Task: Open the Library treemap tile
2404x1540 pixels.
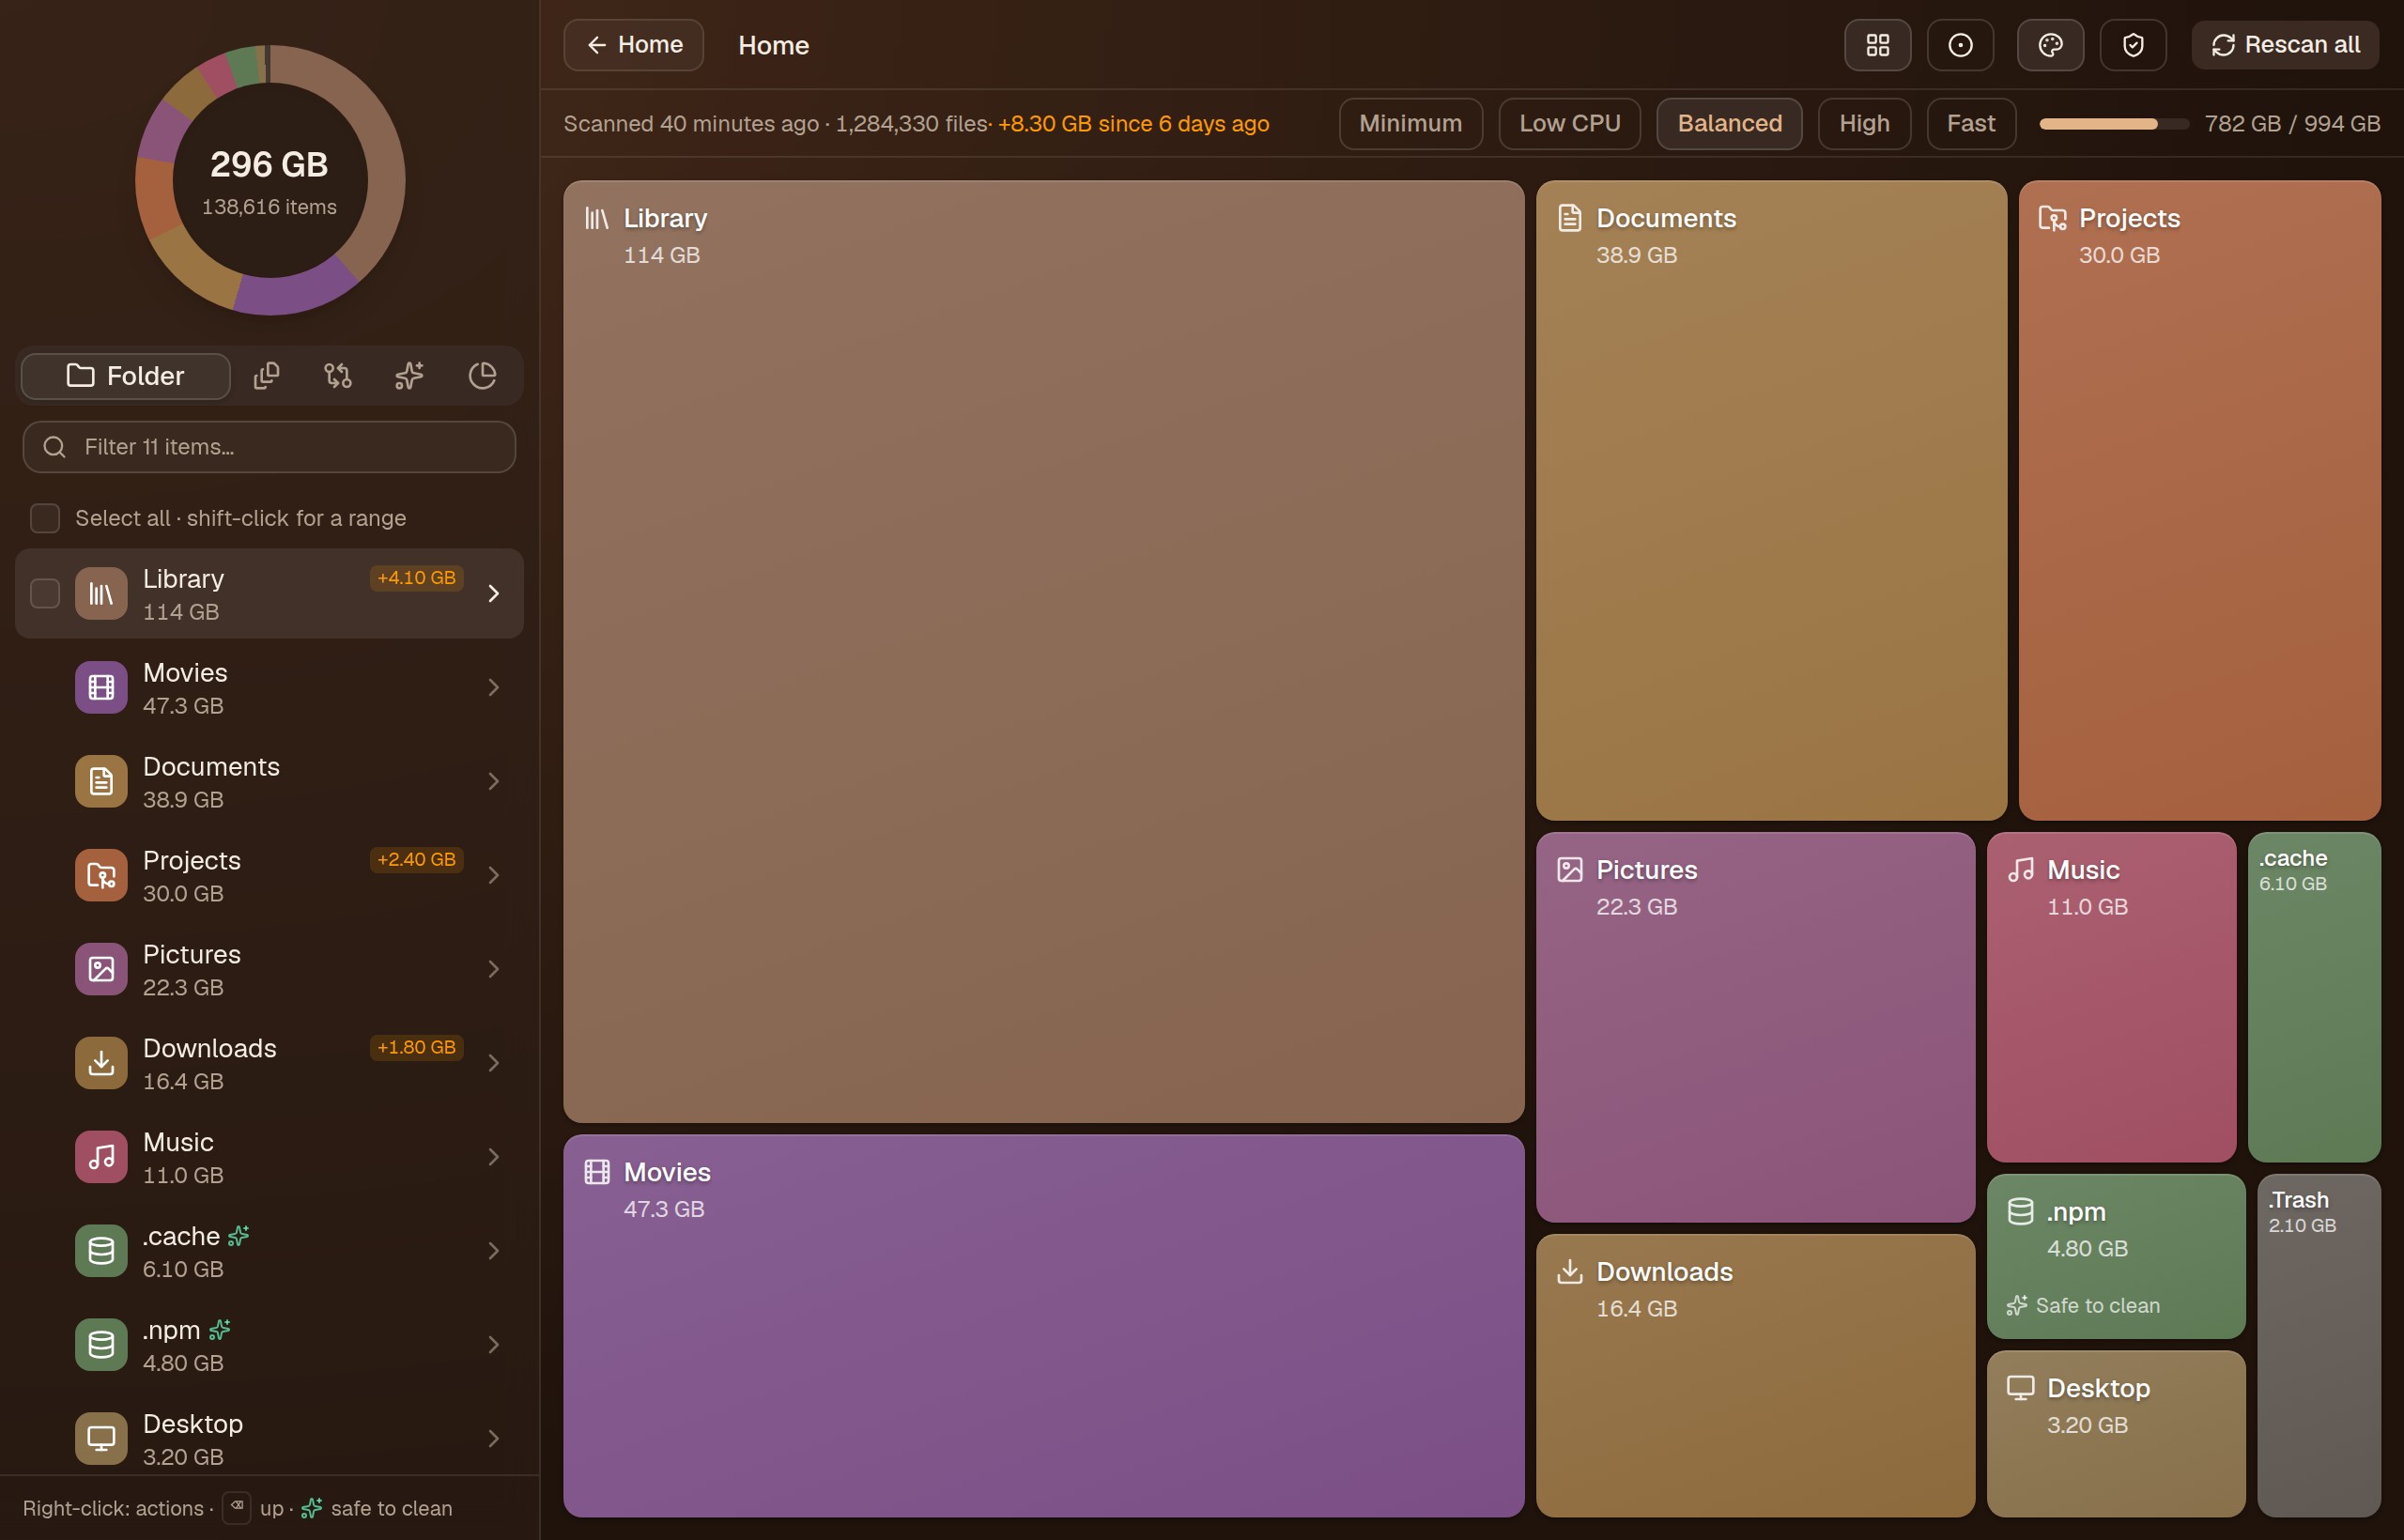Action: (x=1043, y=651)
